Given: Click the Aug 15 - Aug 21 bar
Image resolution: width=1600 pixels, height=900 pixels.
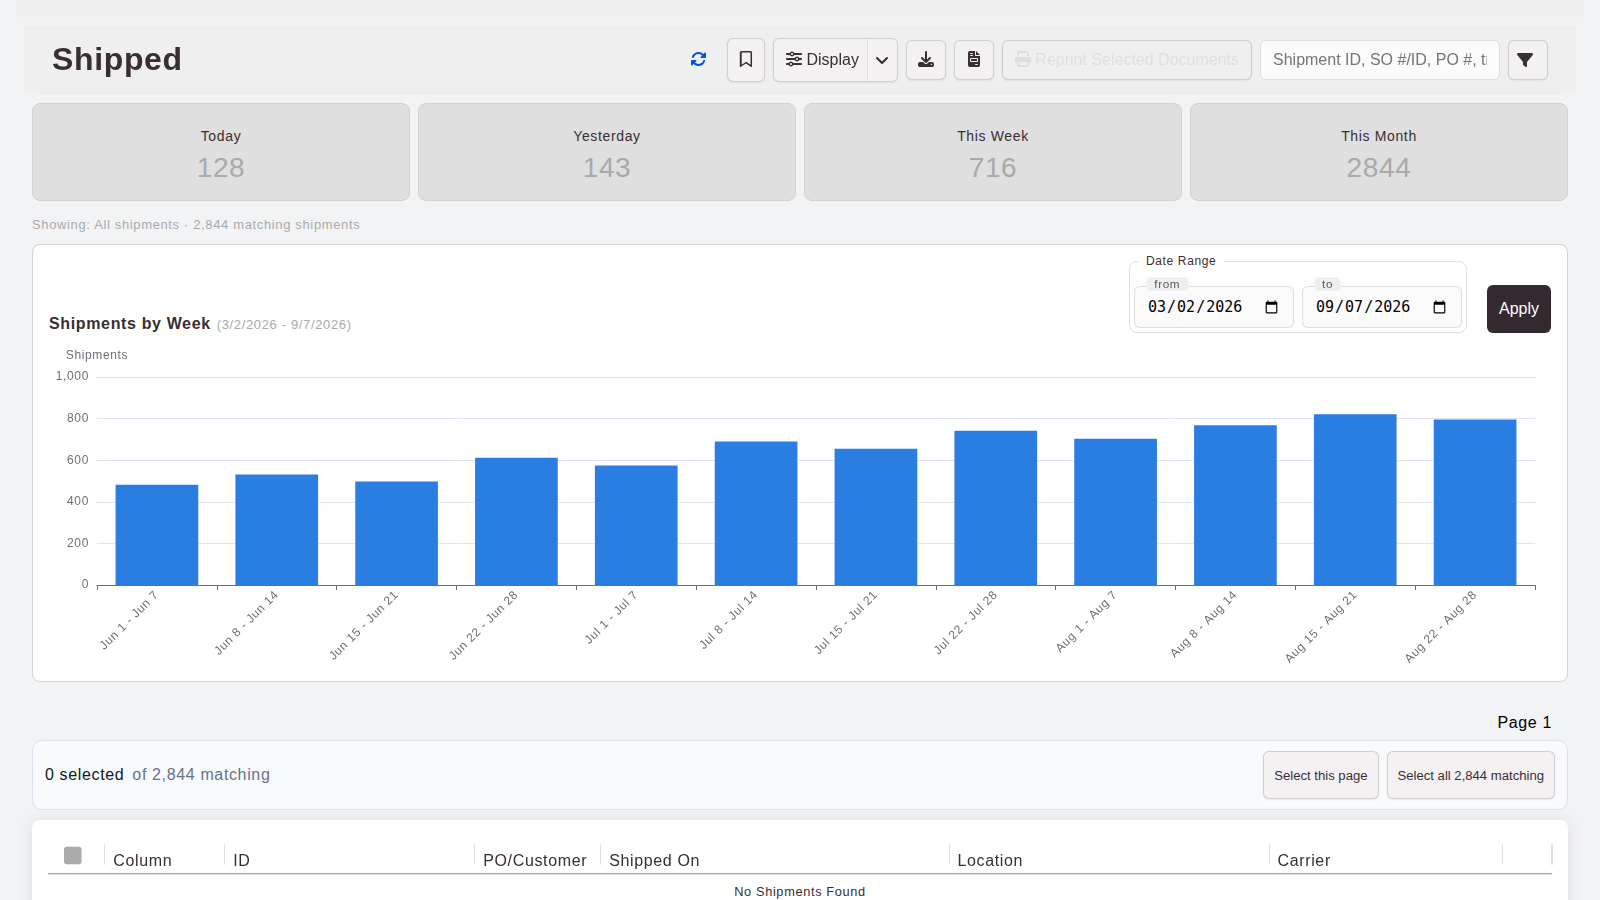Looking at the screenshot, I should coord(1355,500).
